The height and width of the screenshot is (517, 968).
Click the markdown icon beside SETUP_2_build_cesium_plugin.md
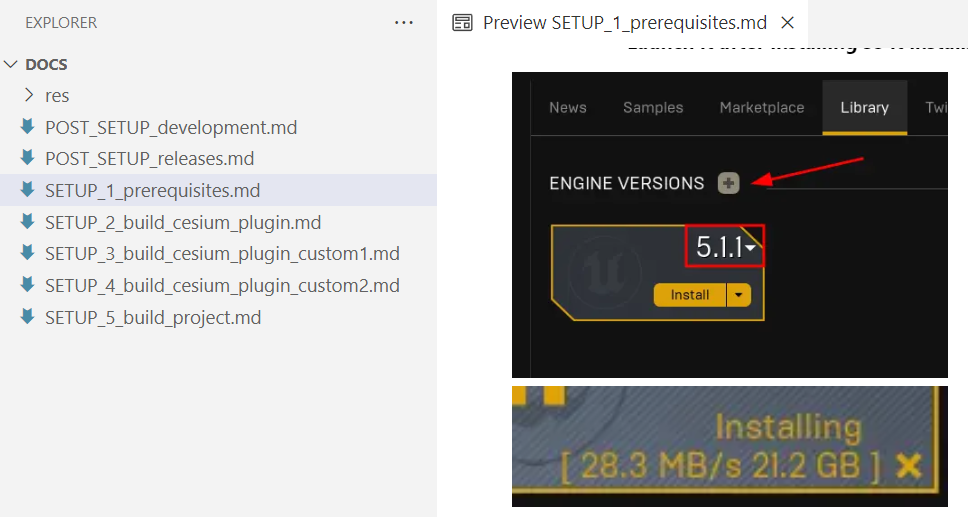27,222
